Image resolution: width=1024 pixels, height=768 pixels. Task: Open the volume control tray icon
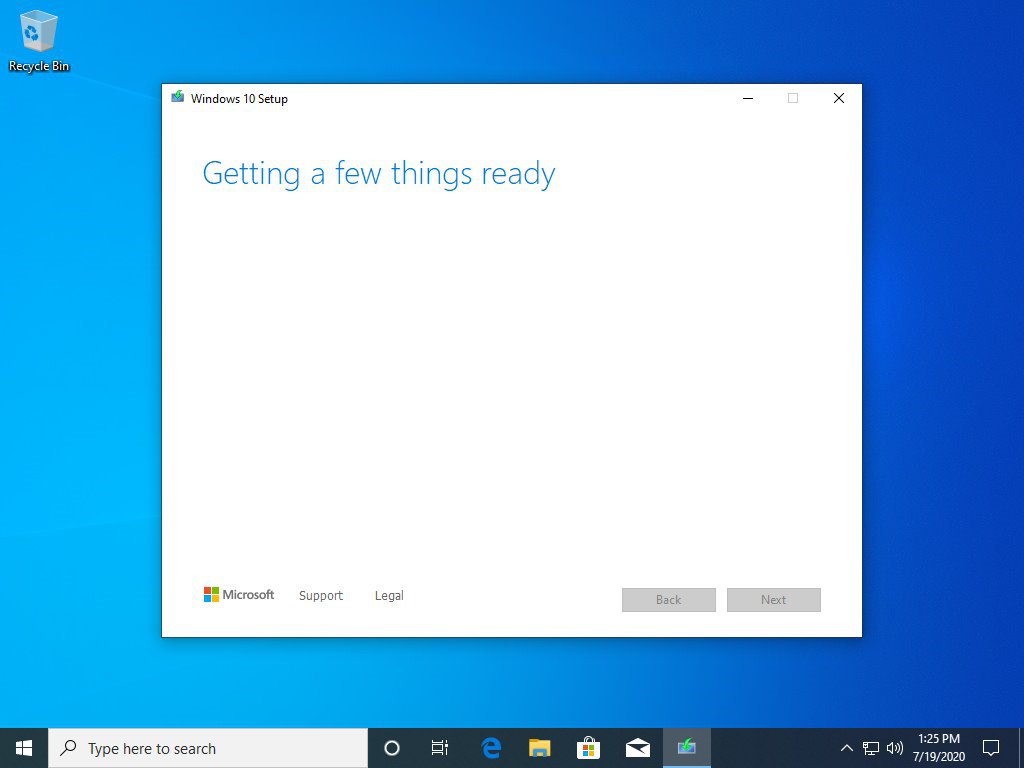point(895,748)
